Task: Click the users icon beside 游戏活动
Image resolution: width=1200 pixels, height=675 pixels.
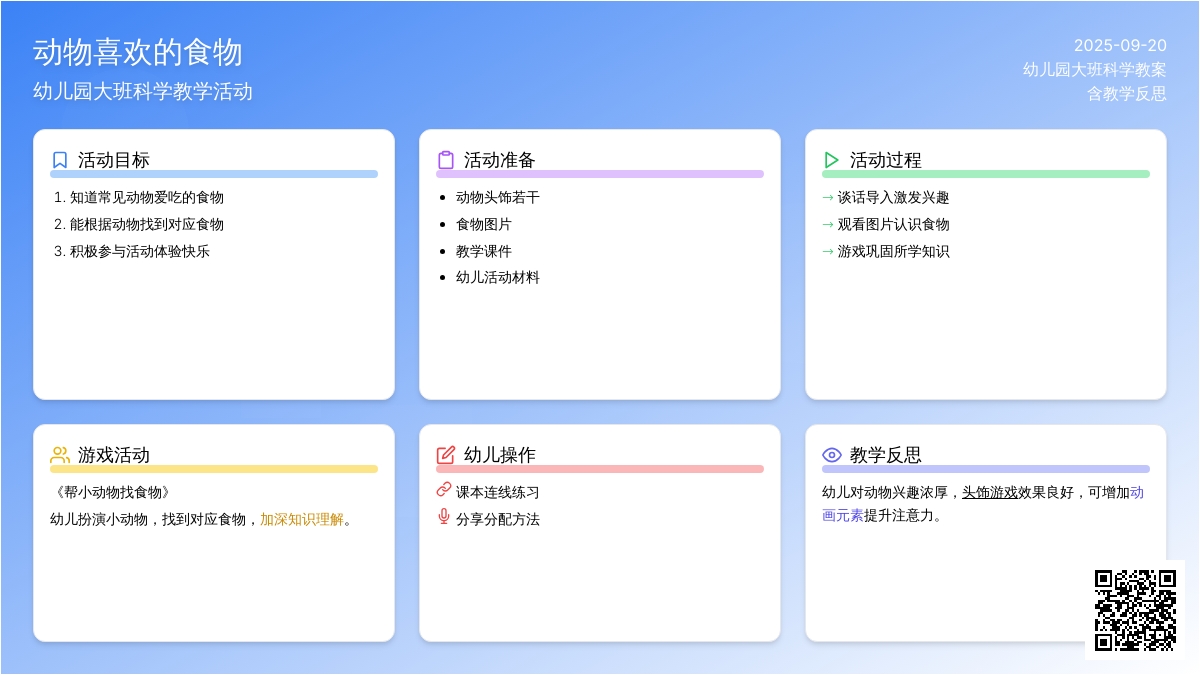Action: (x=60, y=455)
